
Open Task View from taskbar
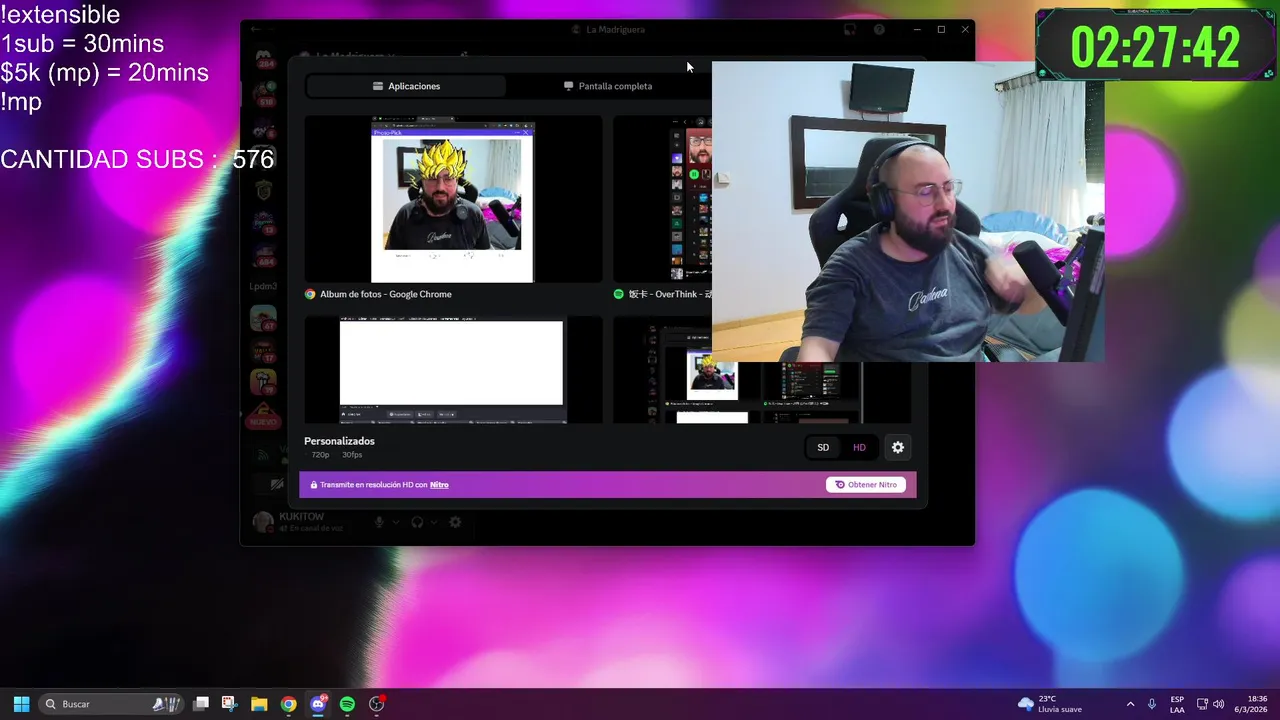point(201,704)
